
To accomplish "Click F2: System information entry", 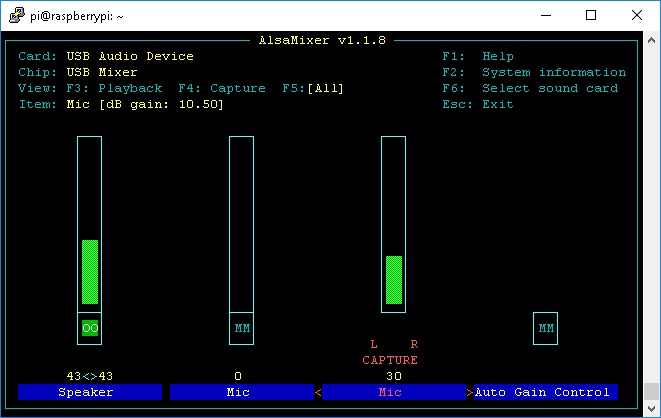I will (x=534, y=72).
